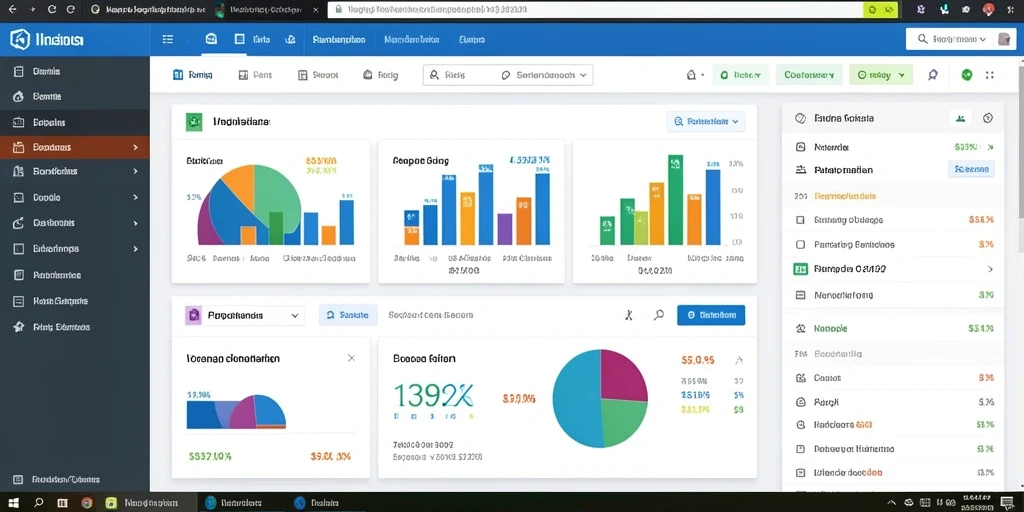Click the clock icon in right panel header

coord(987,118)
